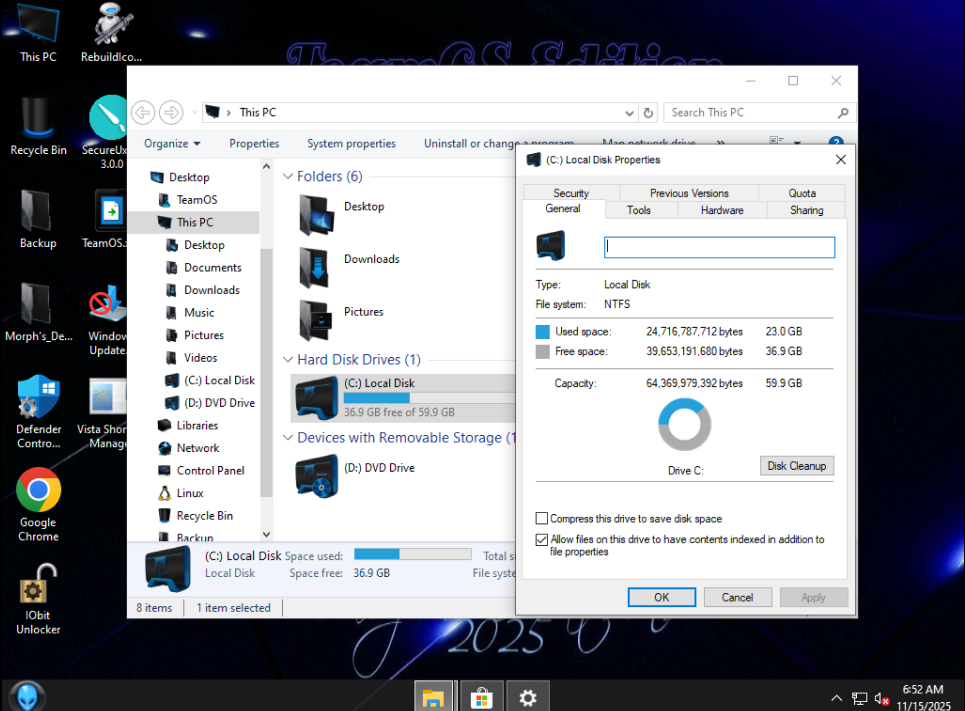This screenshot has width=965, height=711.
Task: Click the Cancel button in Properties dialog
Action: pos(737,597)
